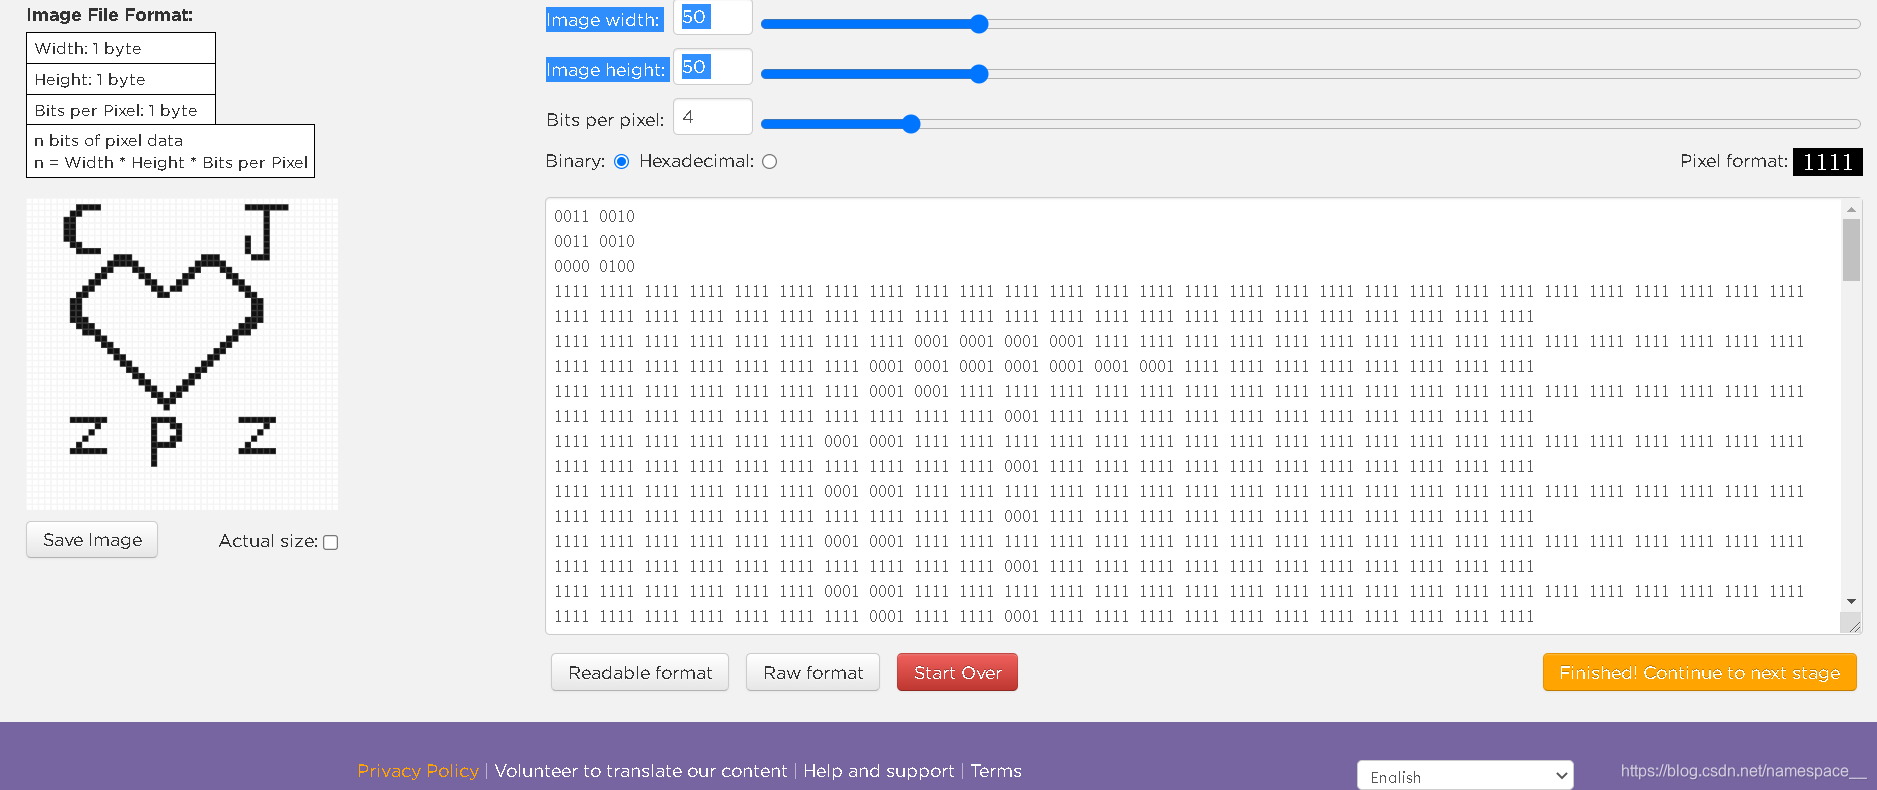
Task: Click the 'n bits of pixel data' cell
Action: (171, 151)
